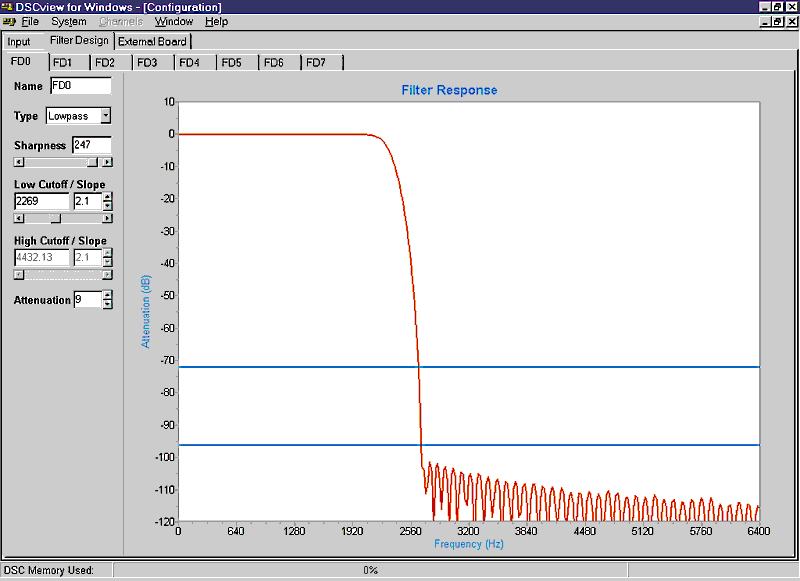This screenshot has width=800, height=581.
Task: Click the Sharpness scrollbar right arrow
Action: 108,162
